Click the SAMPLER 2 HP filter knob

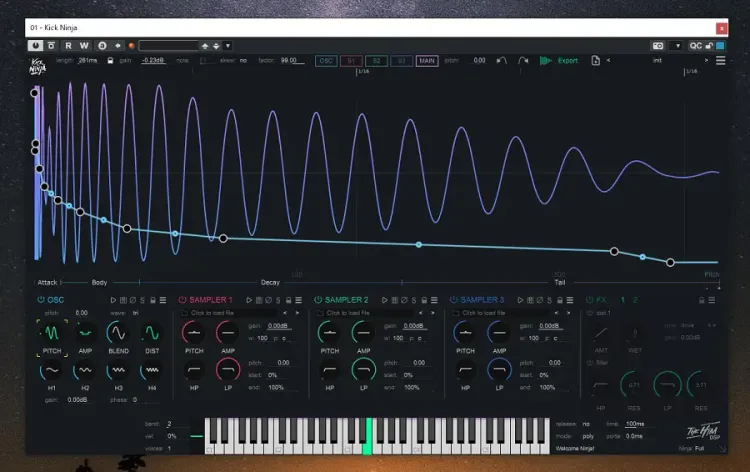point(330,369)
